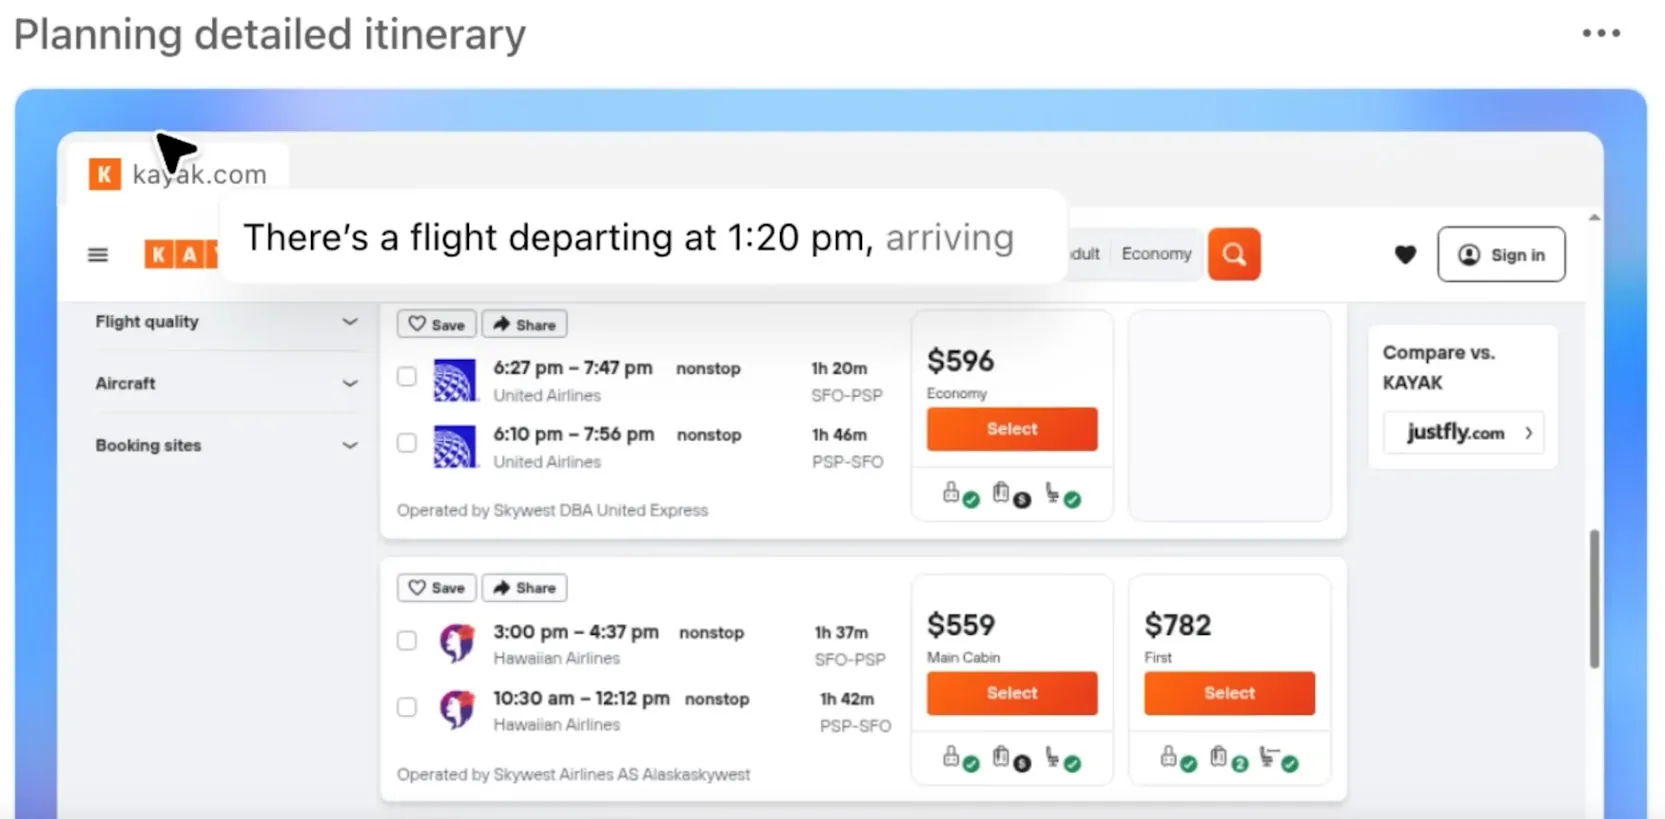Expand the Booking sites filter

[226, 445]
